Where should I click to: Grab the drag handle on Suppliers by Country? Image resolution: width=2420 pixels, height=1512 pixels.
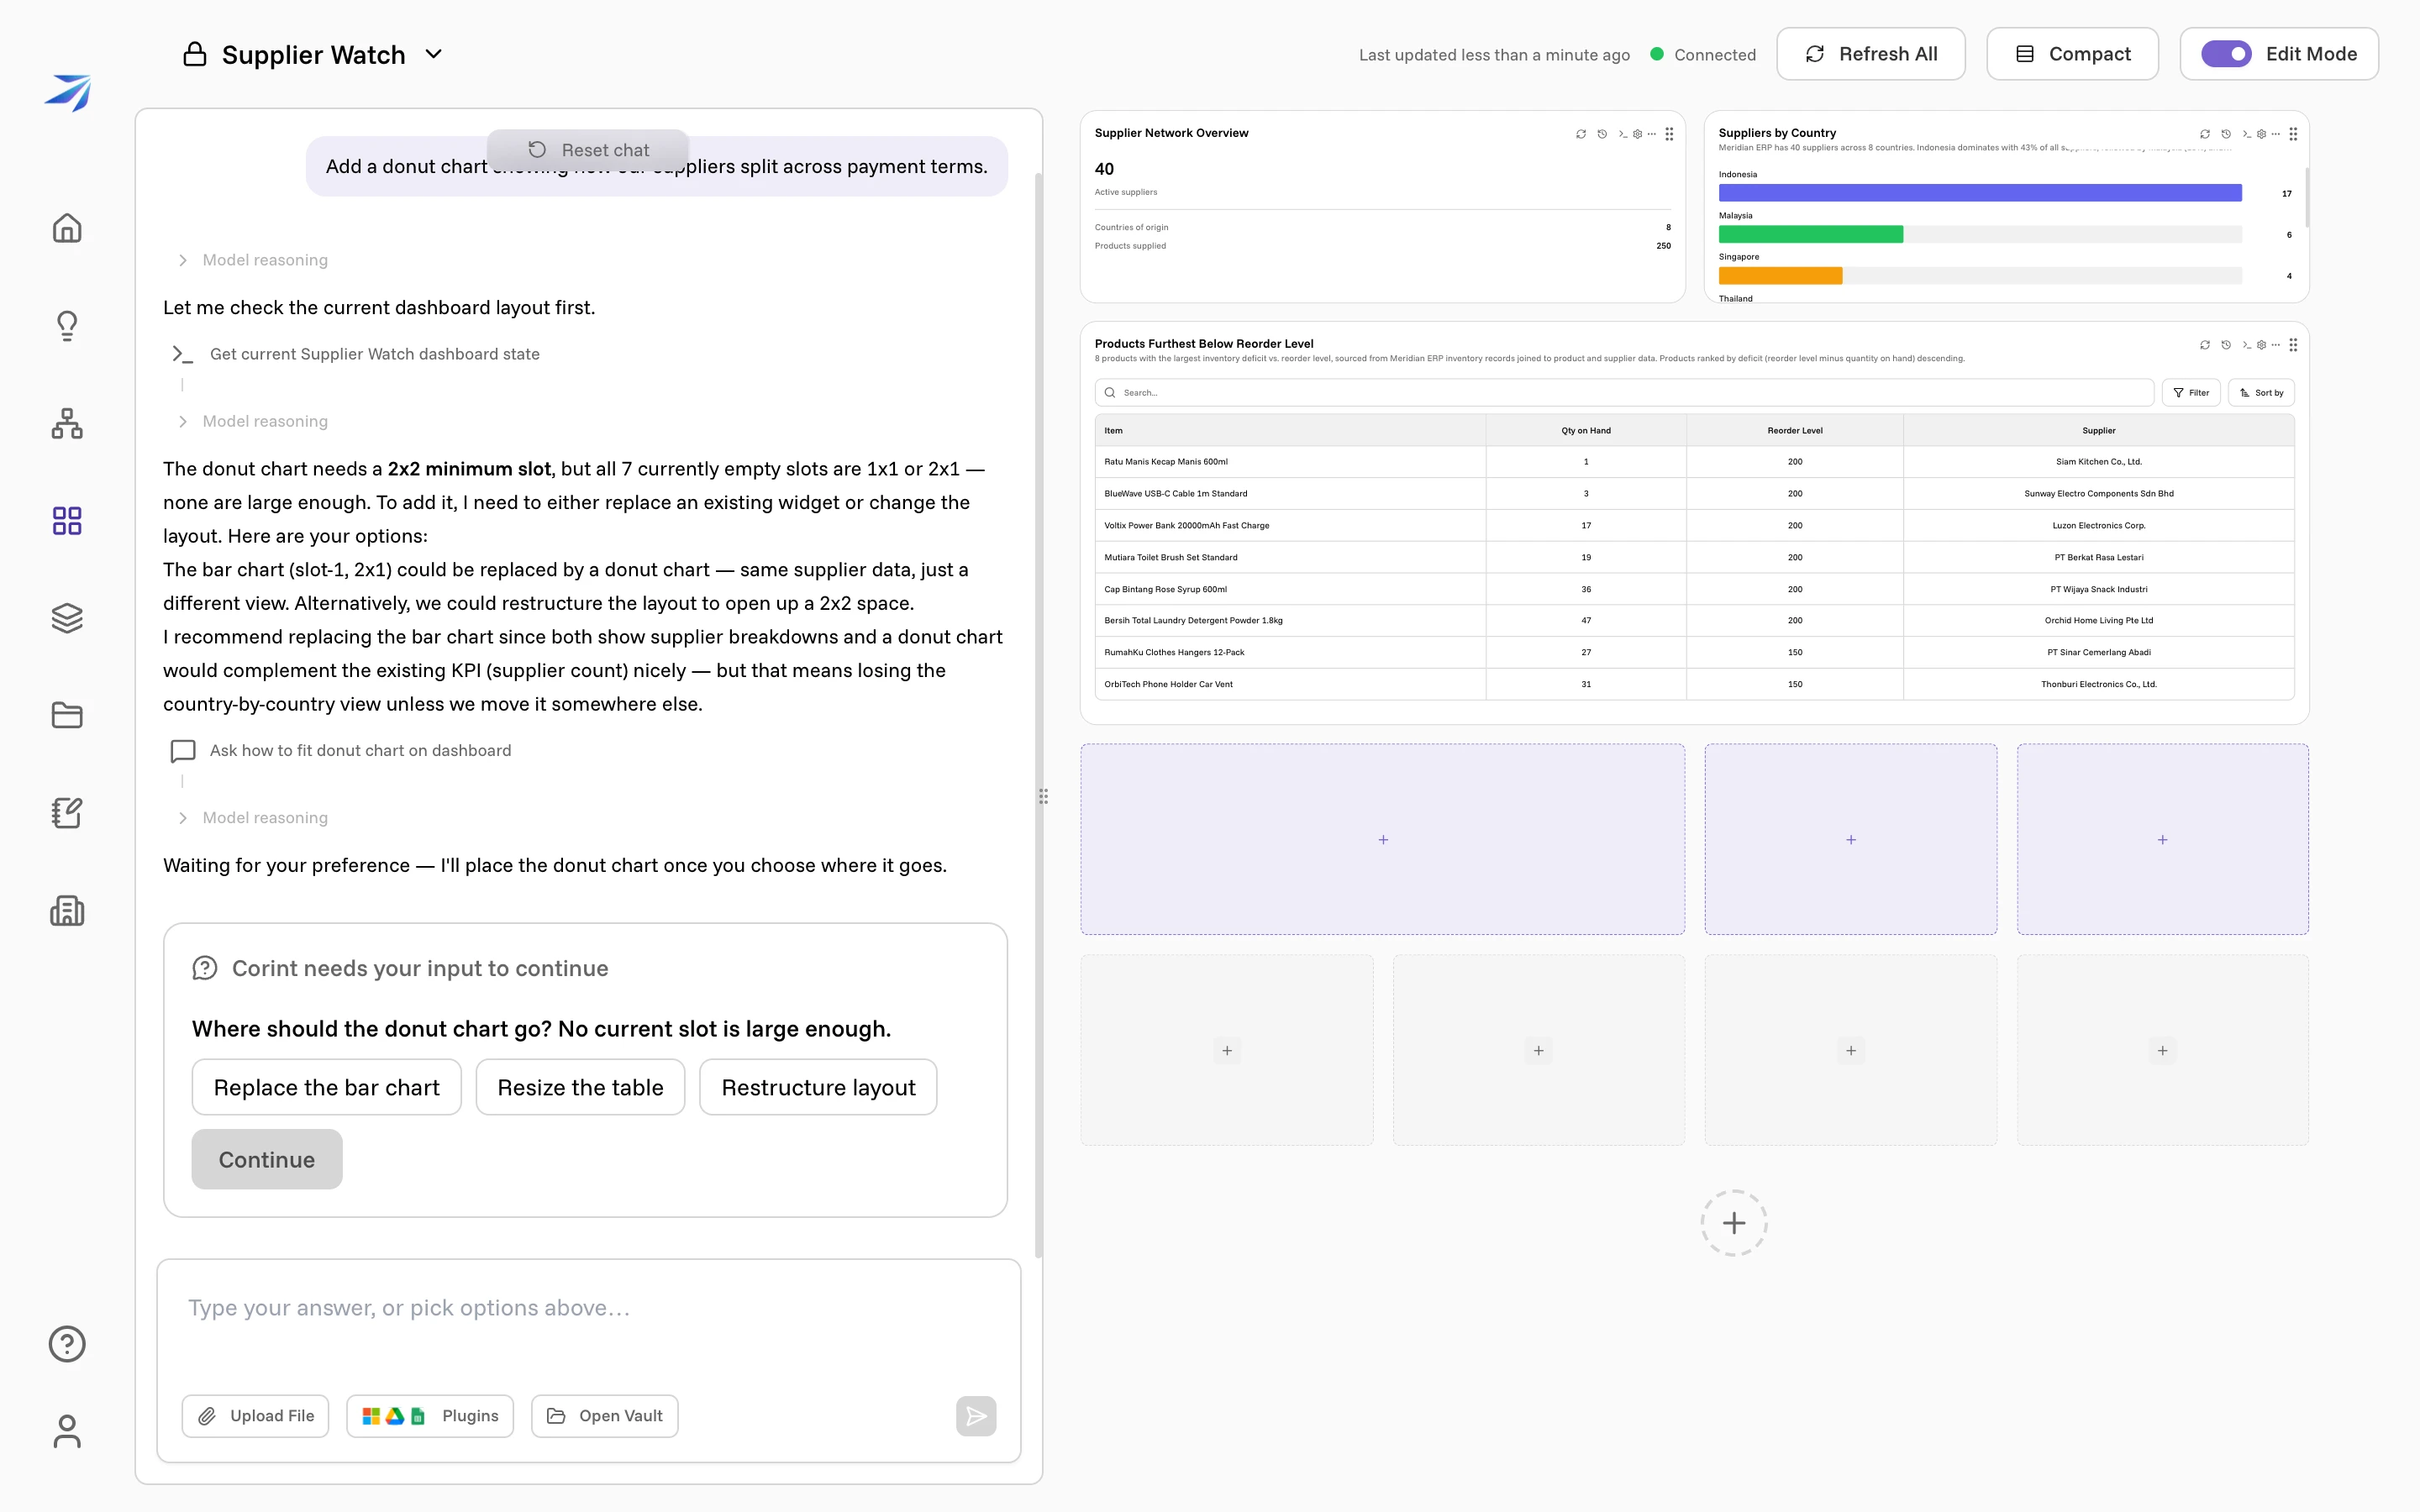pyautogui.click(x=2293, y=134)
